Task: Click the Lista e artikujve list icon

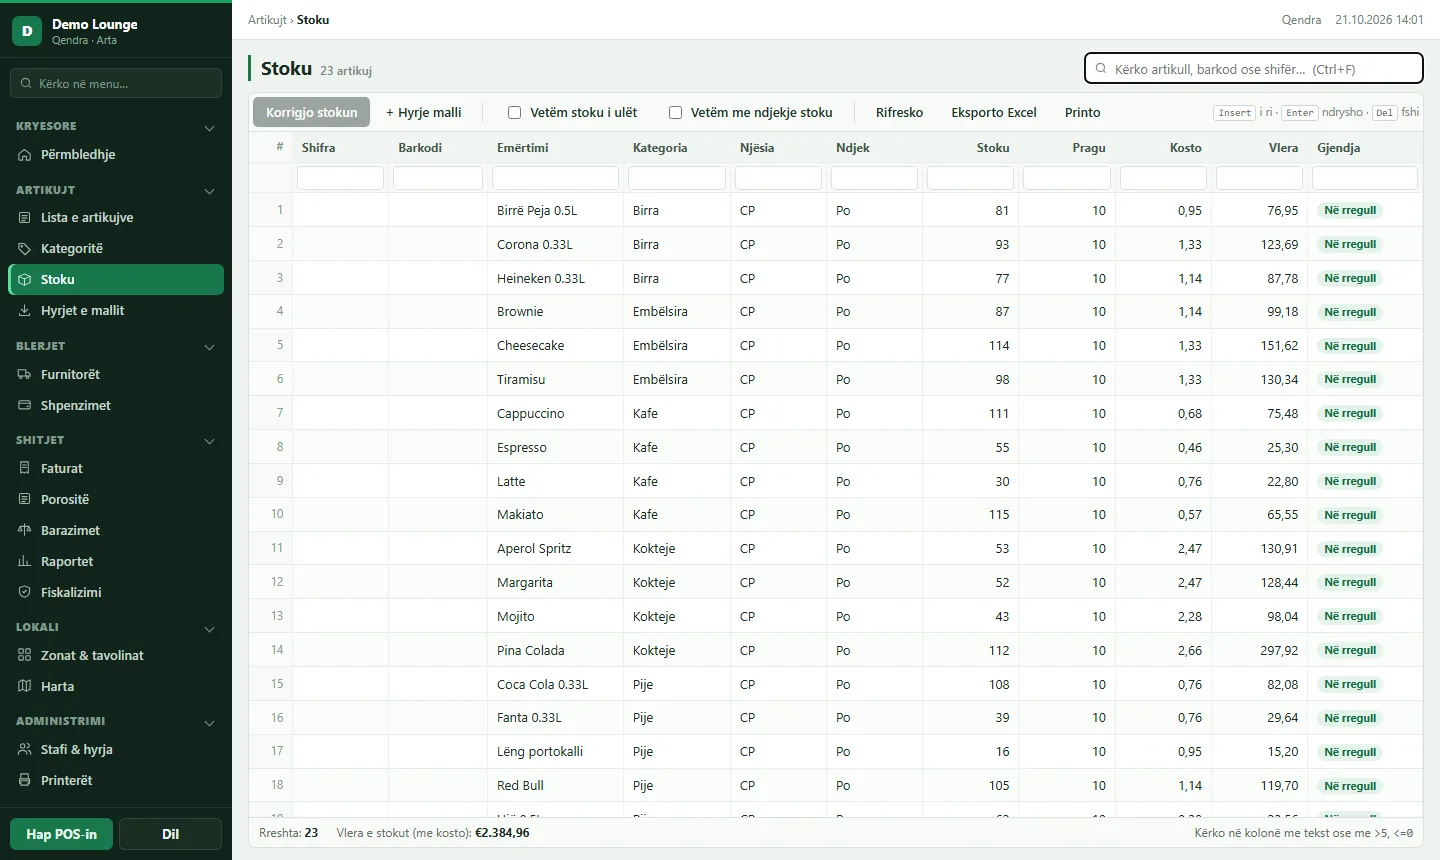Action: click(25, 218)
